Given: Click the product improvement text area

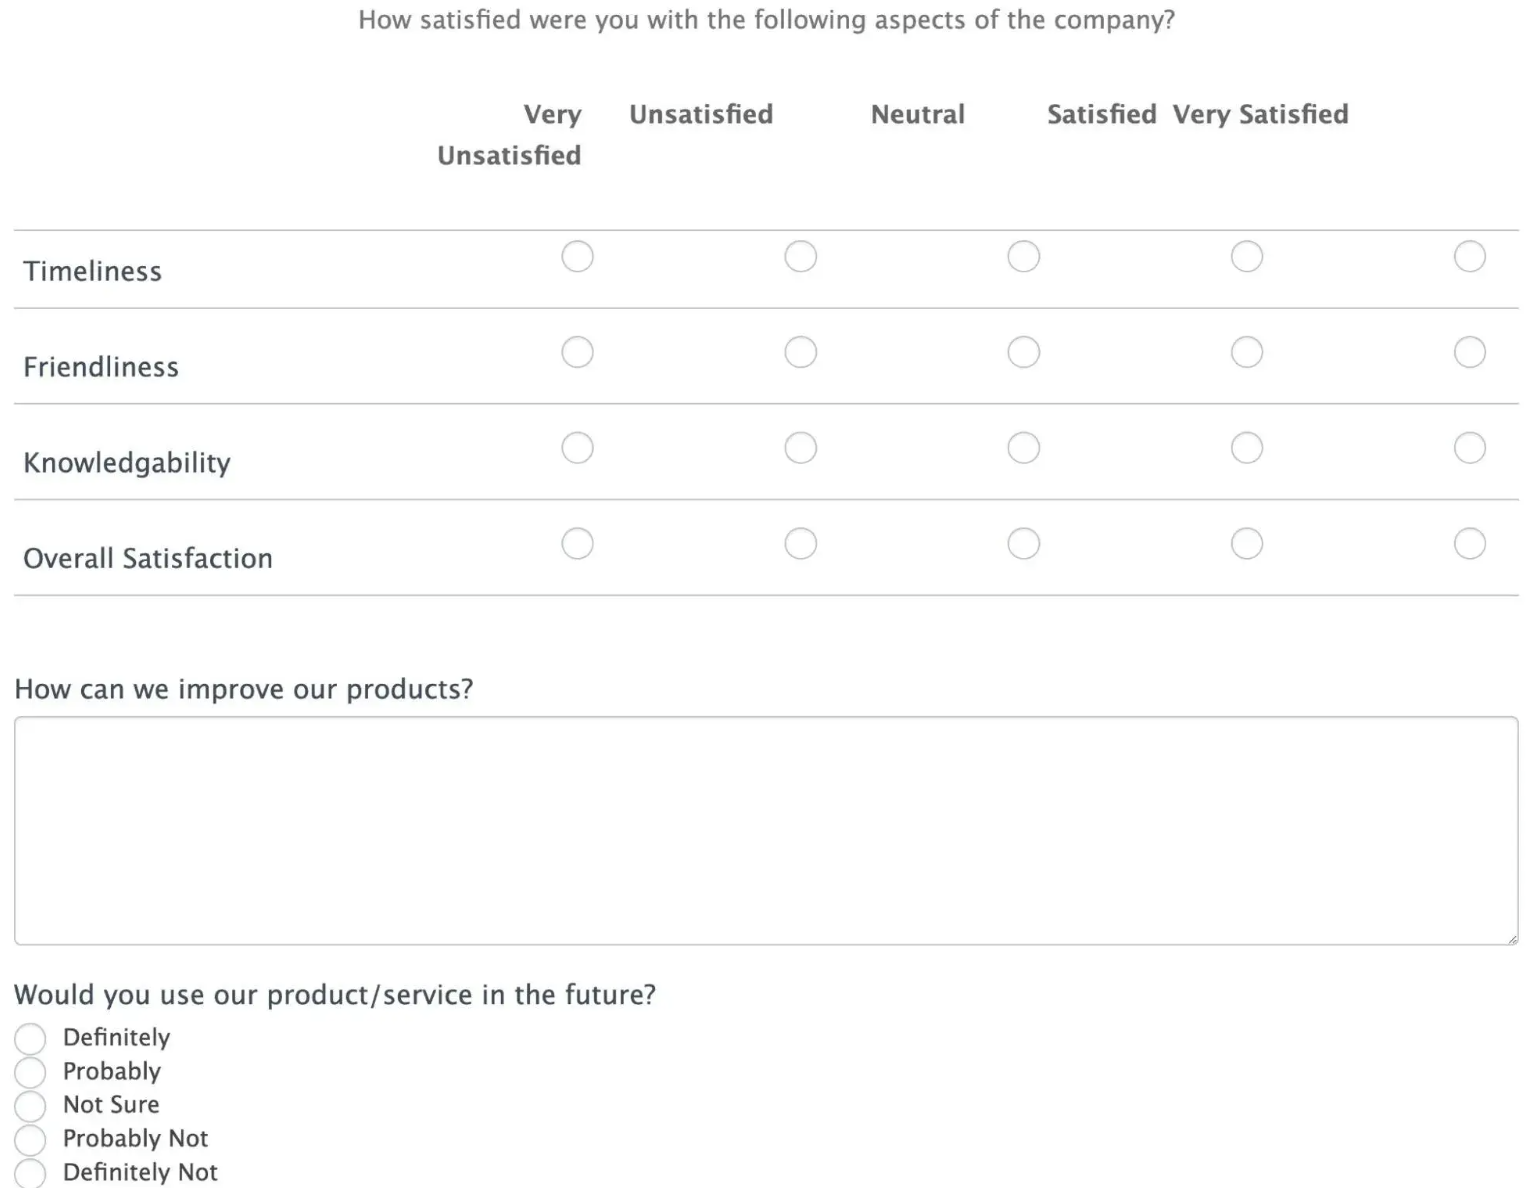Looking at the screenshot, I should coord(766,830).
